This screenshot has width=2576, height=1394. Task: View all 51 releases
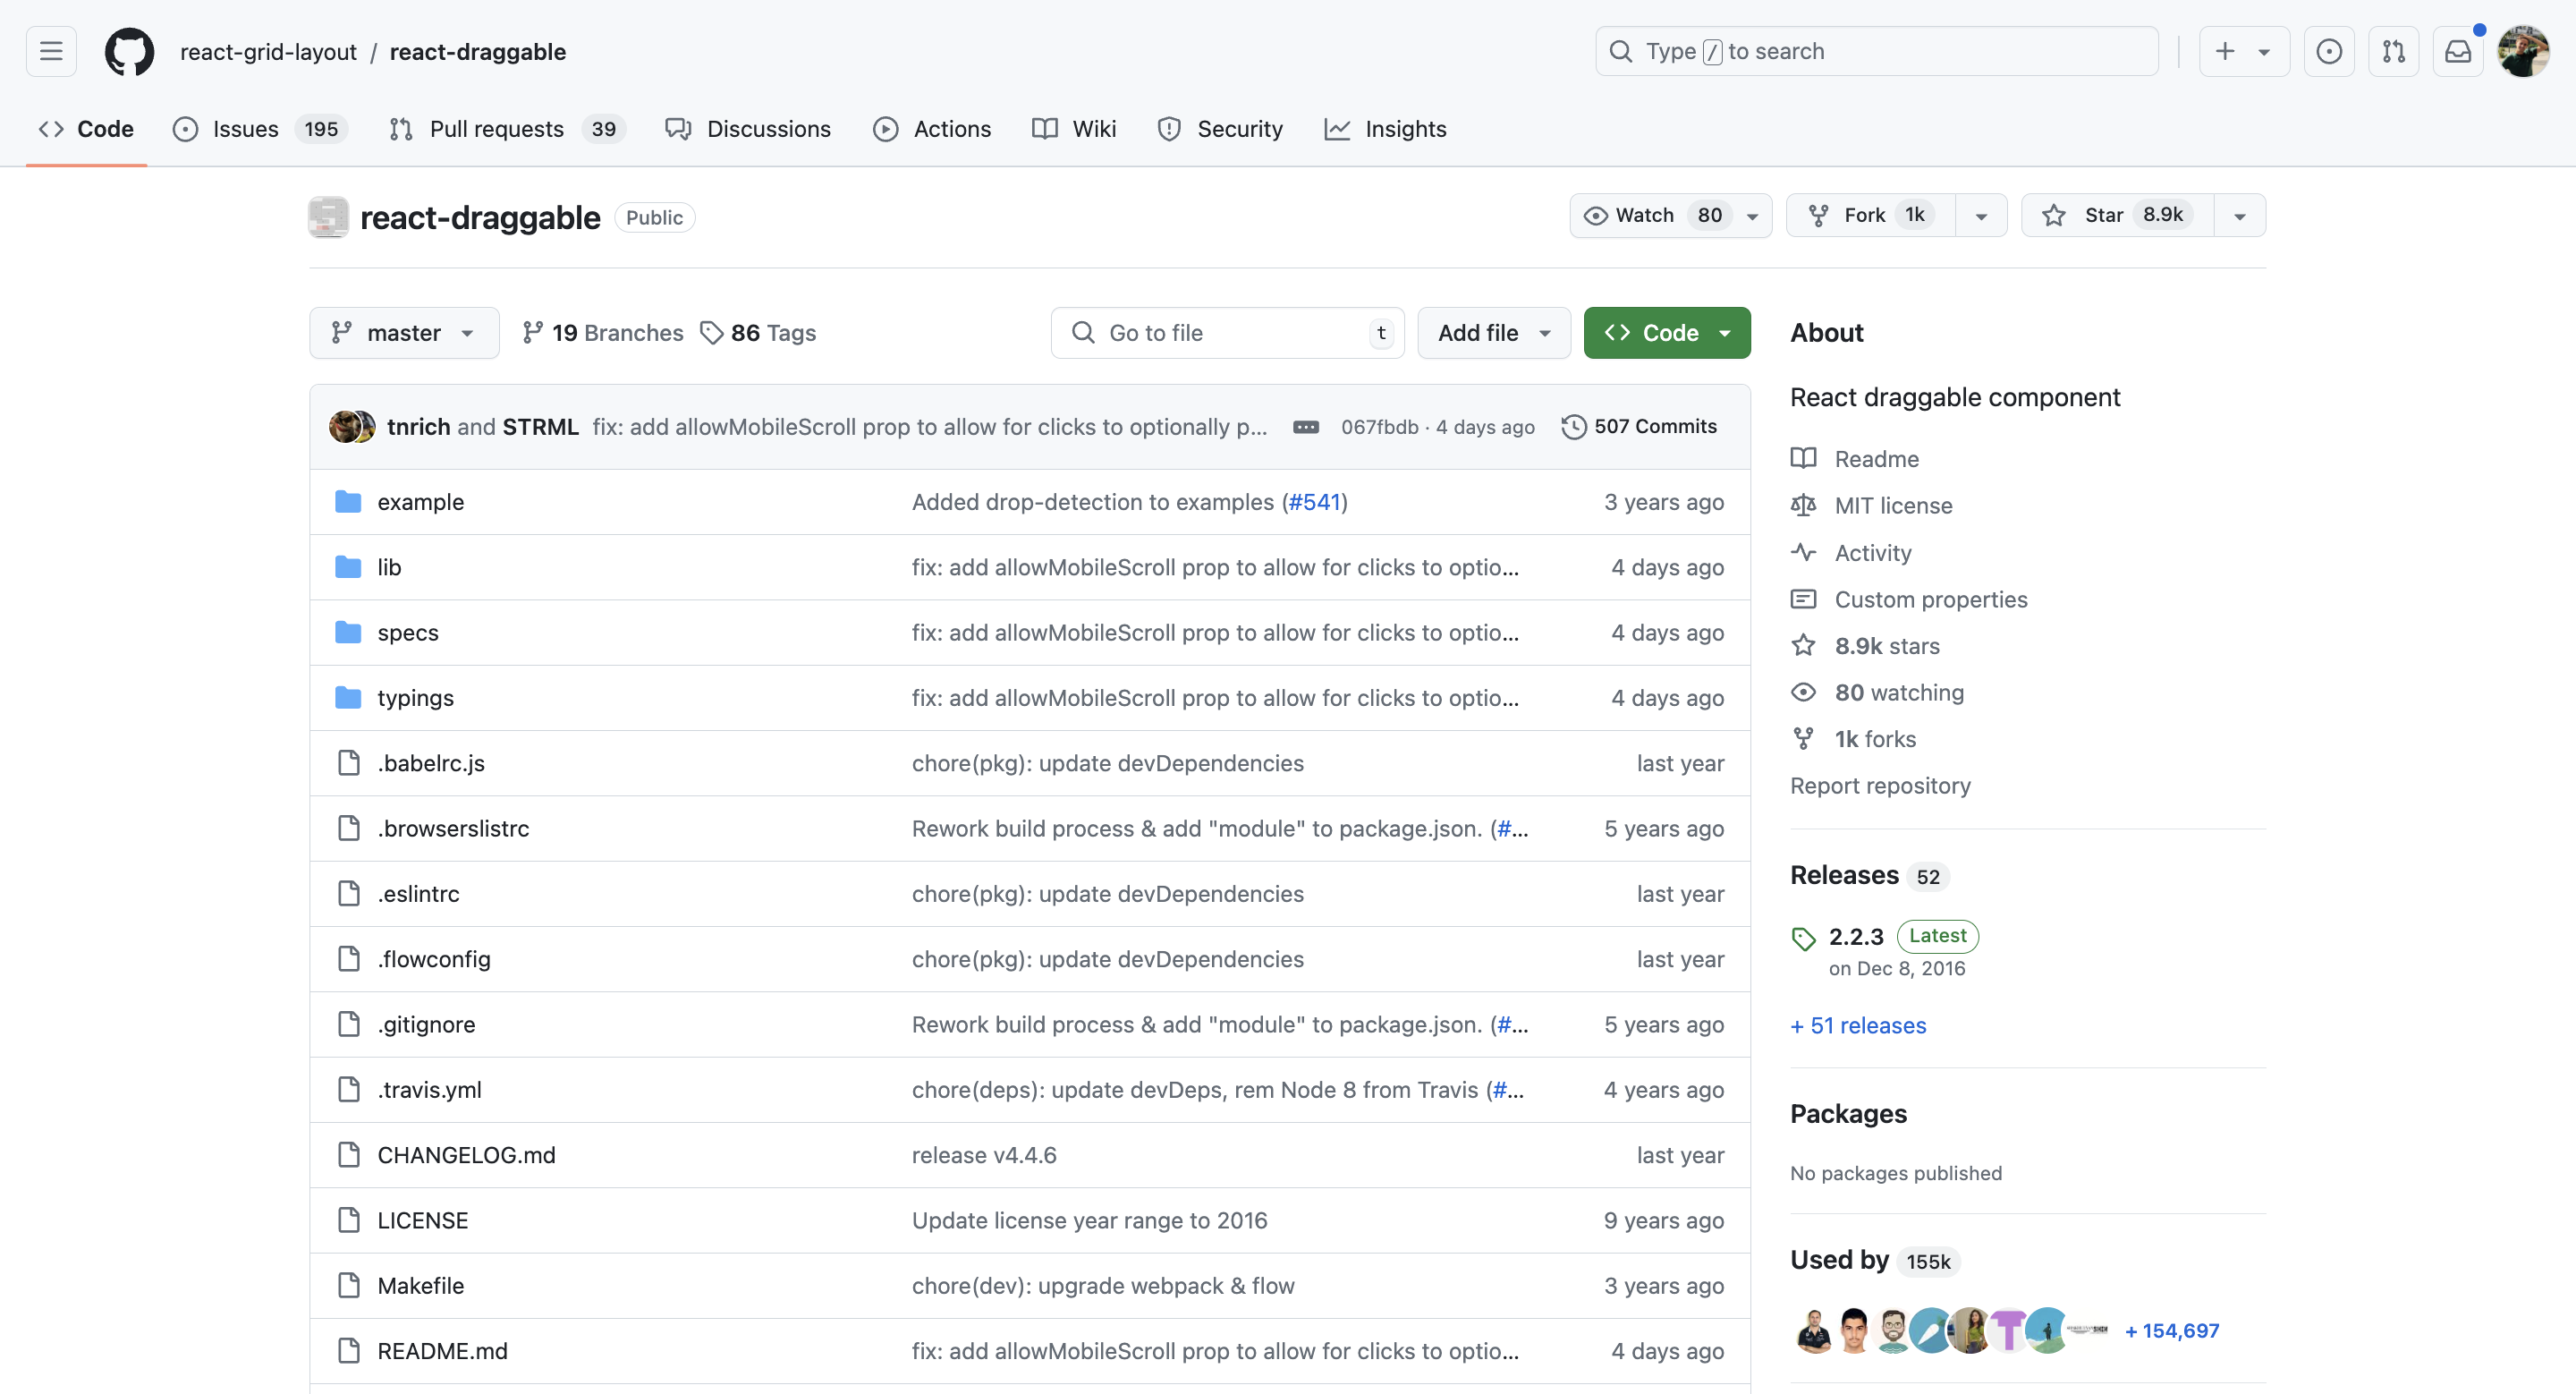pyautogui.click(x=1857, y=1025)
